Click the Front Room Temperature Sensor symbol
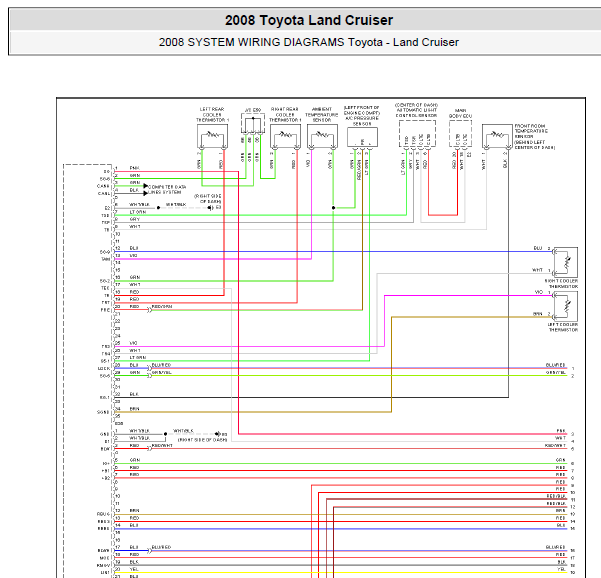The width and height of the screenshot is (601, 578). pyautogui.click(x=497, y=136)
